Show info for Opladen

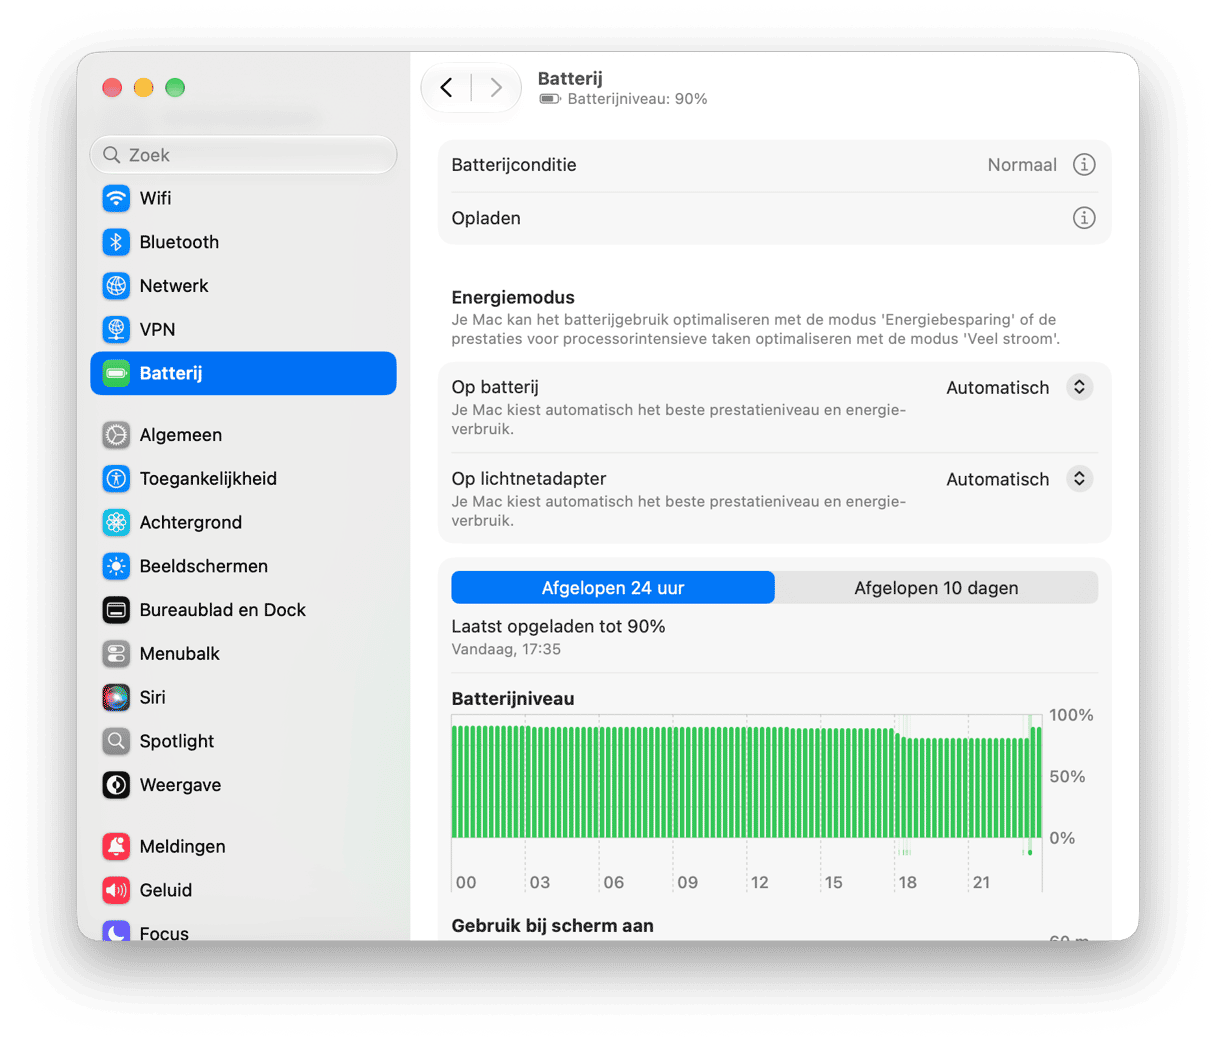coord(1084,218)
